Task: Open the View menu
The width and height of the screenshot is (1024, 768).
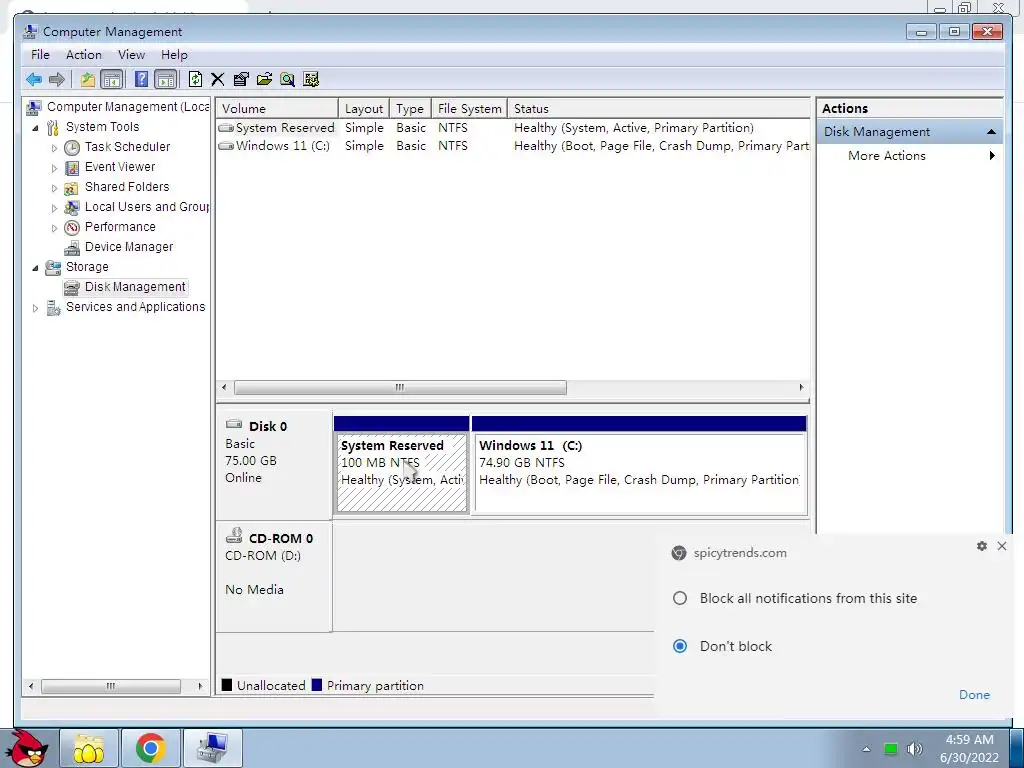Action: click(131, 55)
